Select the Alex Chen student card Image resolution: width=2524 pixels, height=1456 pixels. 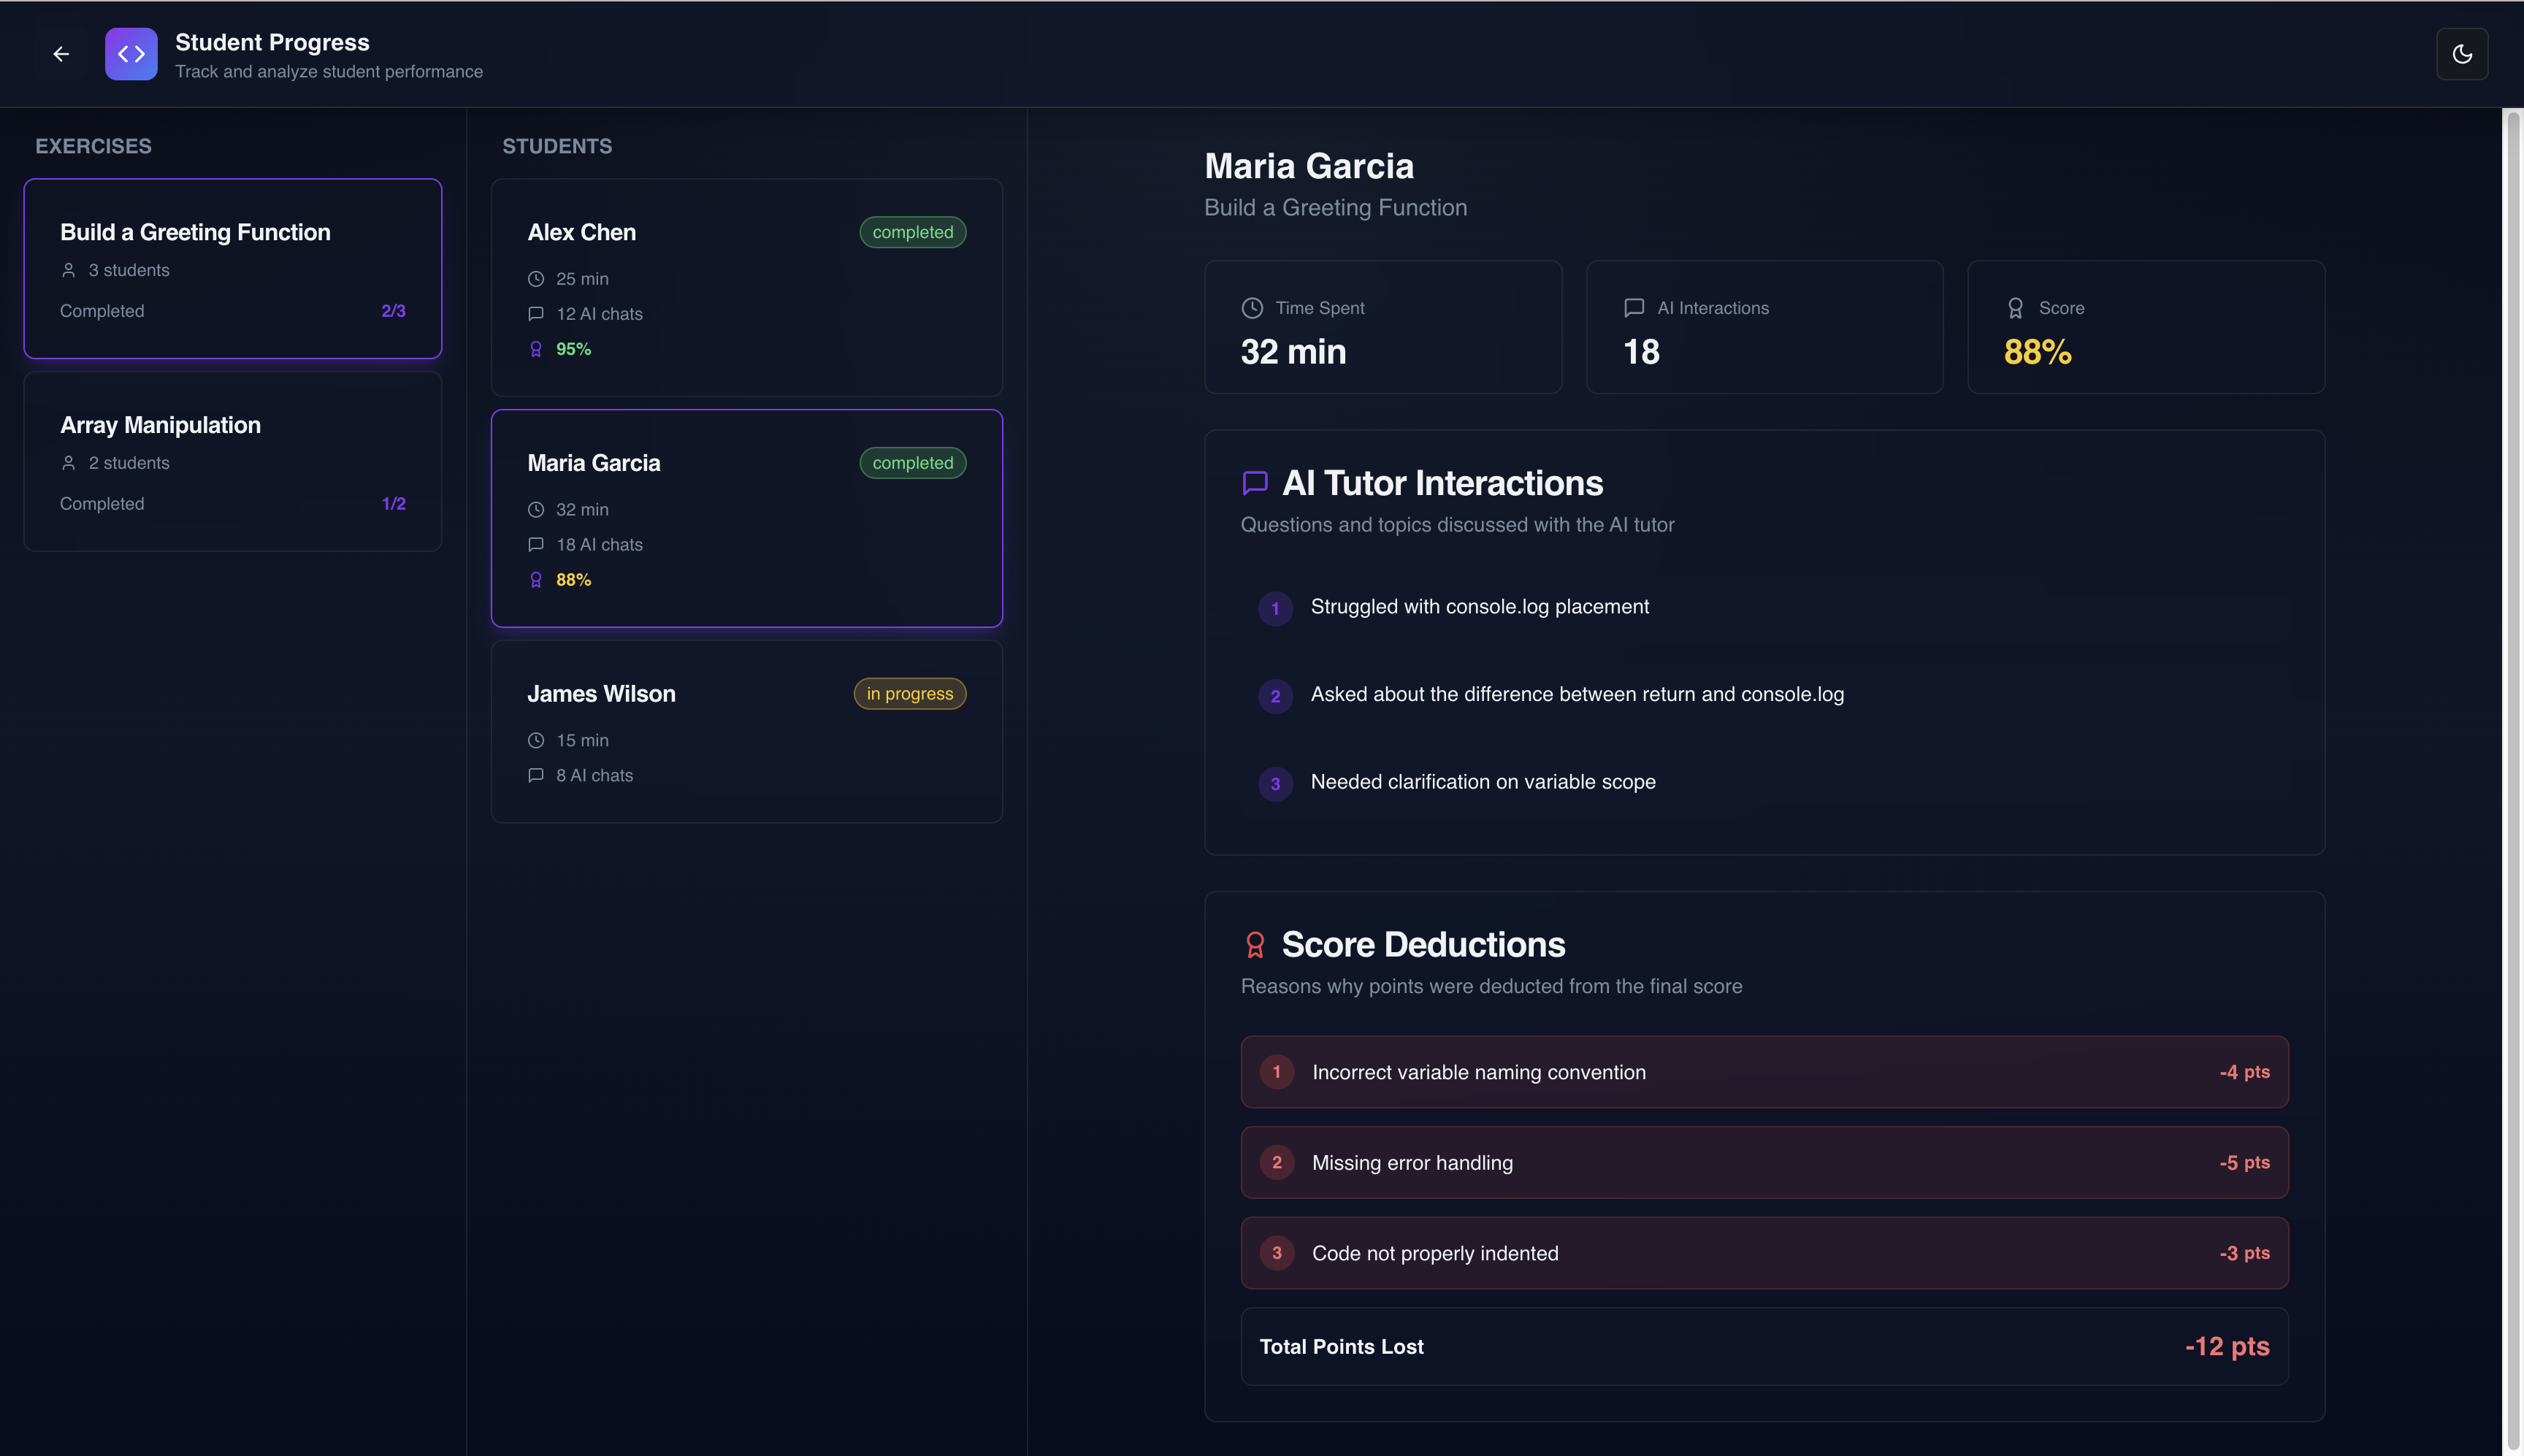click(746, 287)
